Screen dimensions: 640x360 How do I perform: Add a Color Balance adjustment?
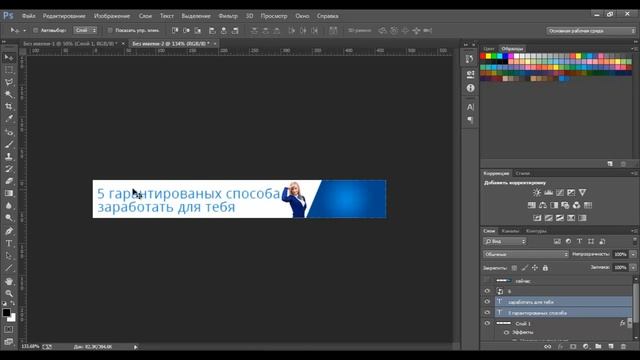click(x=542, y=205)
